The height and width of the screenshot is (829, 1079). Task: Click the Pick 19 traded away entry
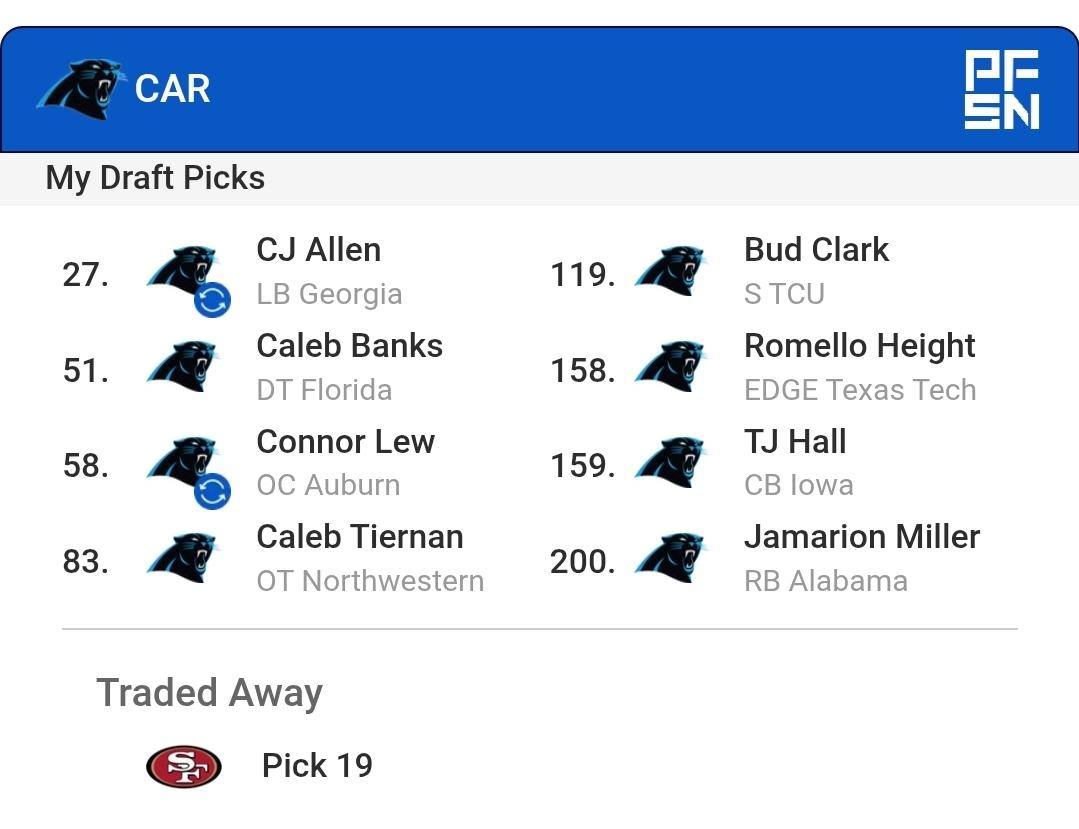317,766
